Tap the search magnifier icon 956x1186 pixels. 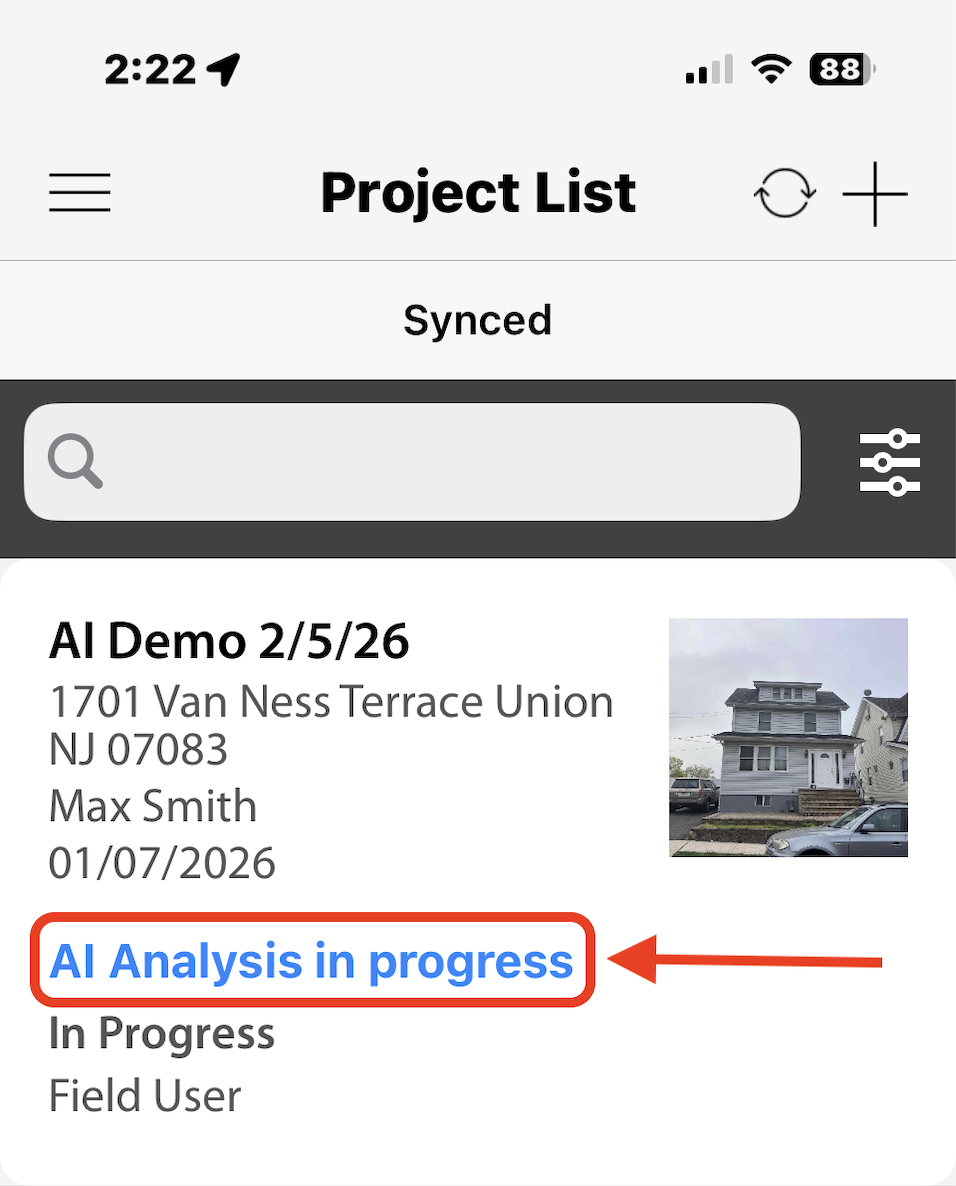click(x=75, y=462)
